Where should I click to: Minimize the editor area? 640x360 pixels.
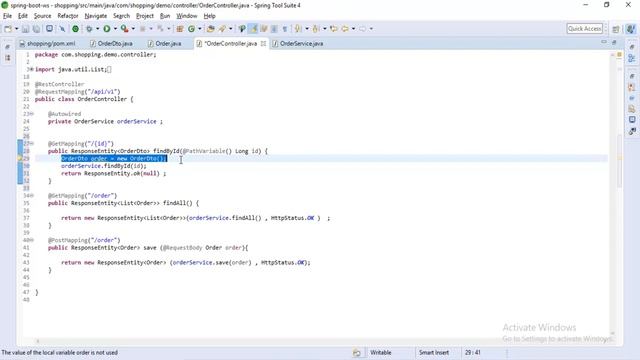(604, 42)
